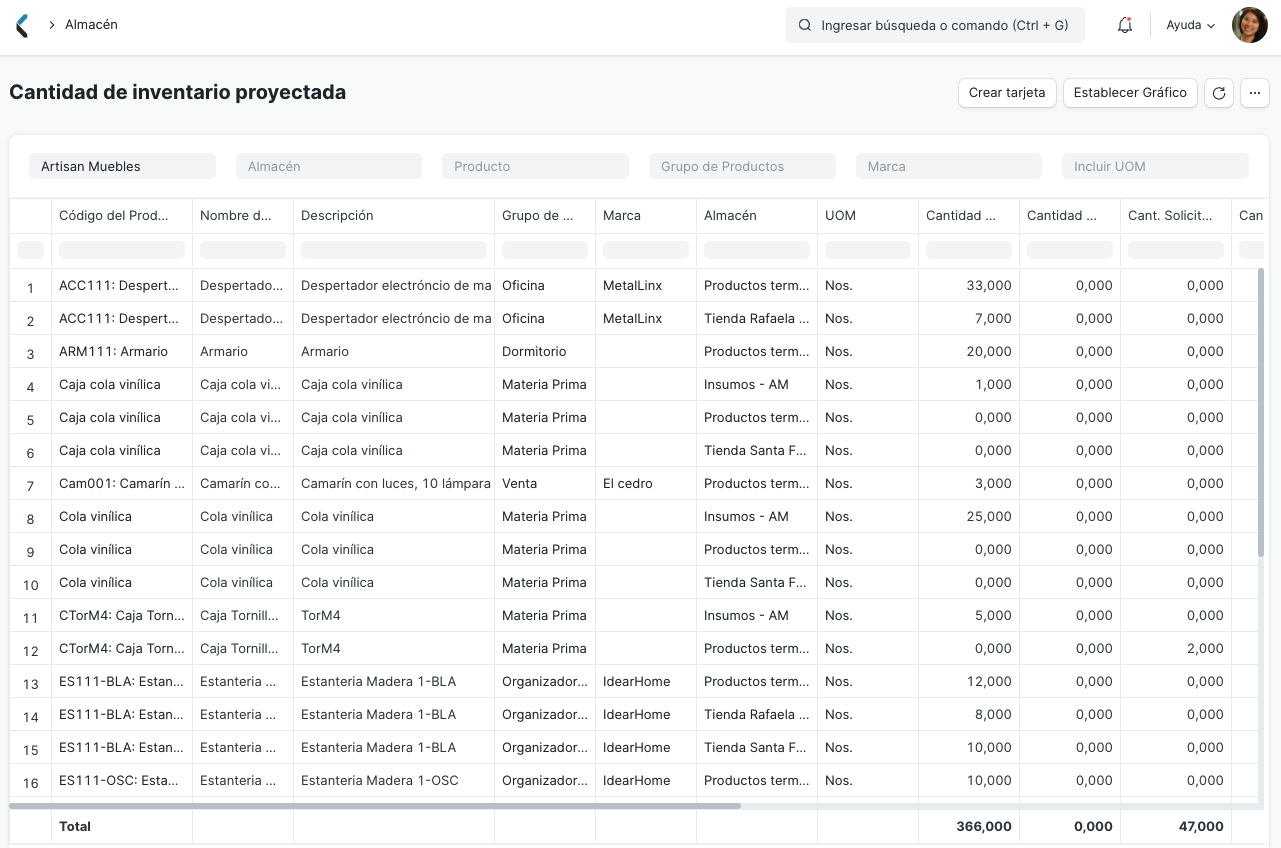The image size is (1281, 848).
Task: Click the breadcrumb chevron before Almacén
Action: coord(51,25)
